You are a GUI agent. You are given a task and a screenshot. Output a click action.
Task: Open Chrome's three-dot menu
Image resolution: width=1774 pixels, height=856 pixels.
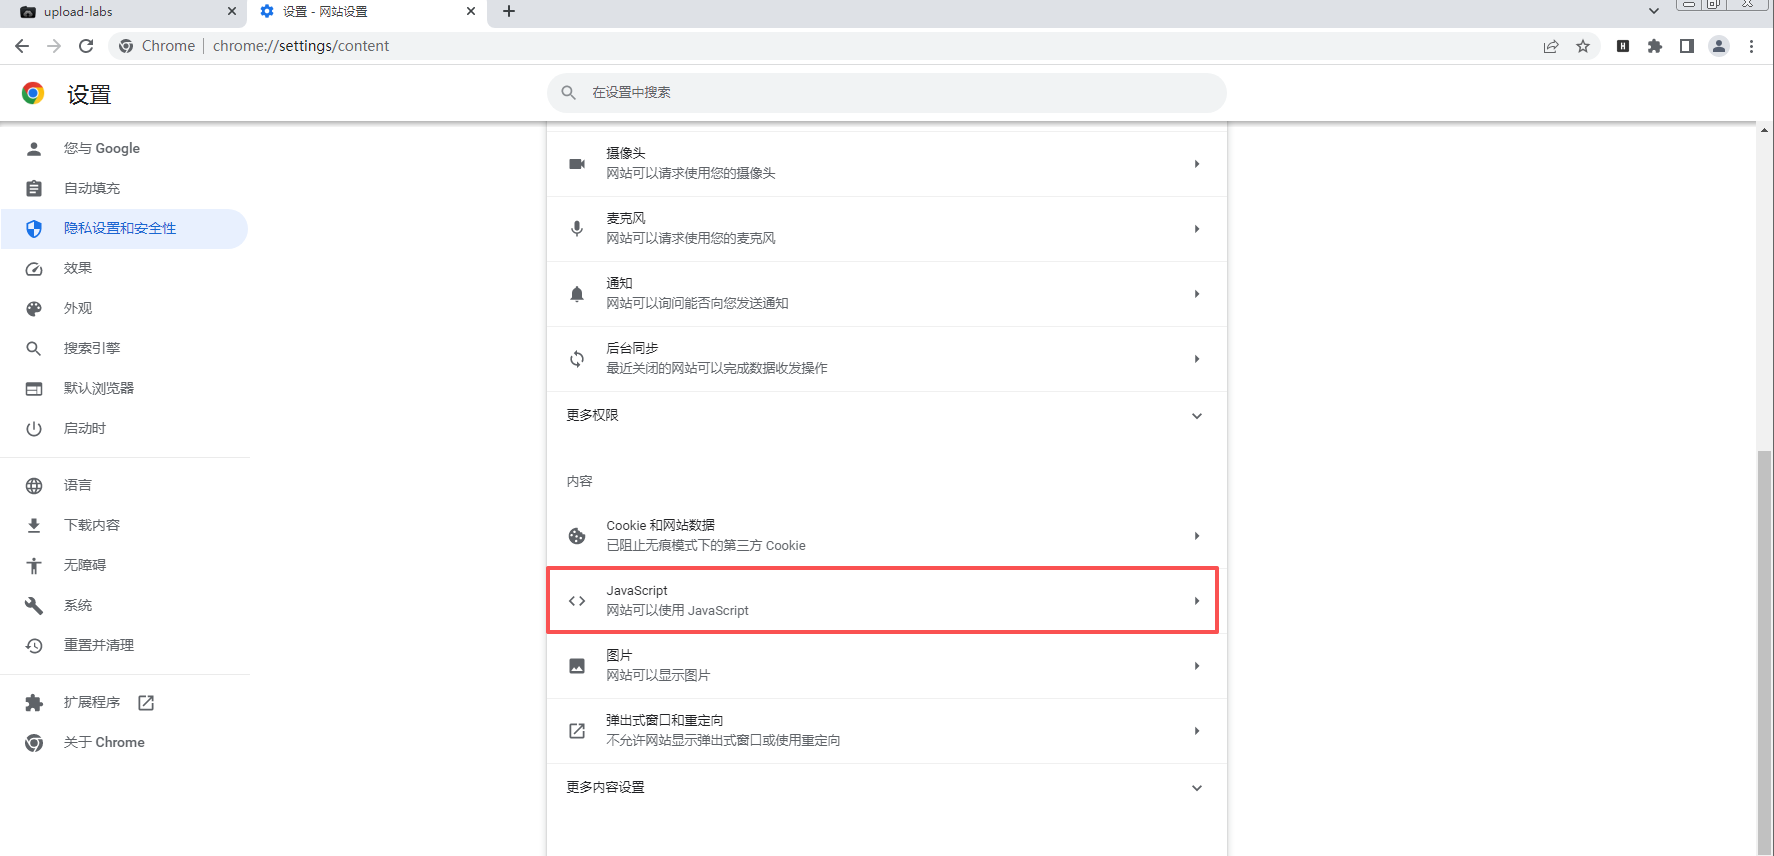(1751, 46)
